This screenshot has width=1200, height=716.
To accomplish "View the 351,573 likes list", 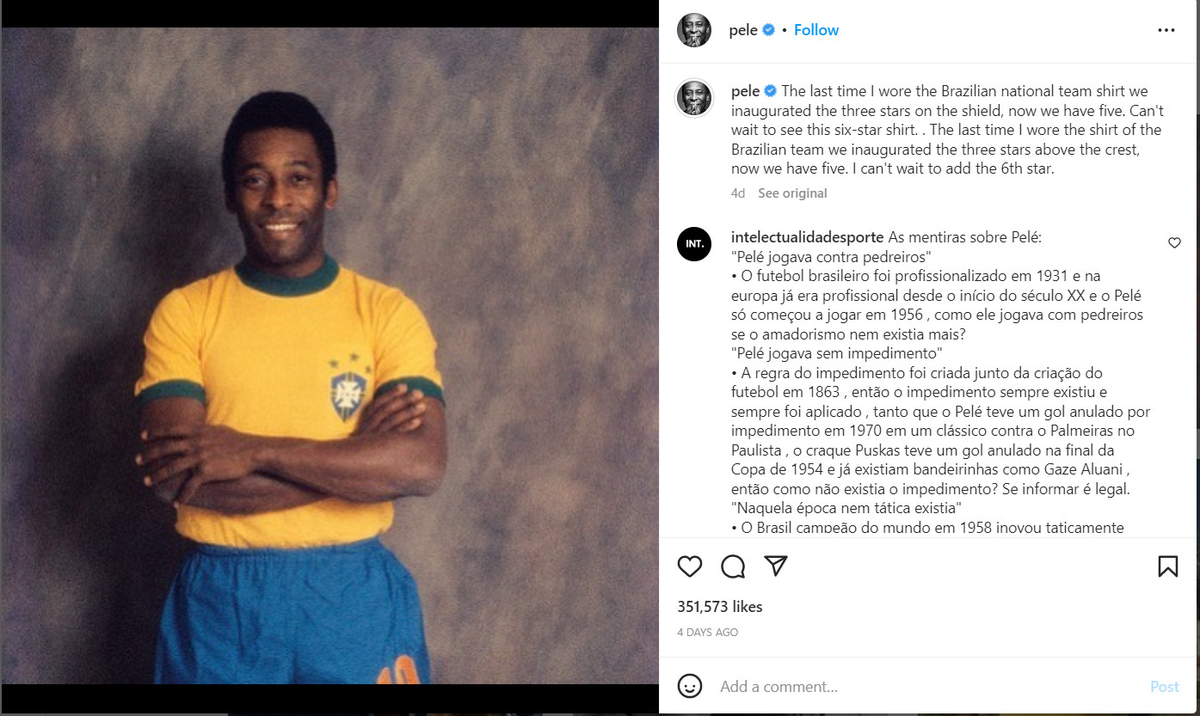I will [x=720, y=607].
